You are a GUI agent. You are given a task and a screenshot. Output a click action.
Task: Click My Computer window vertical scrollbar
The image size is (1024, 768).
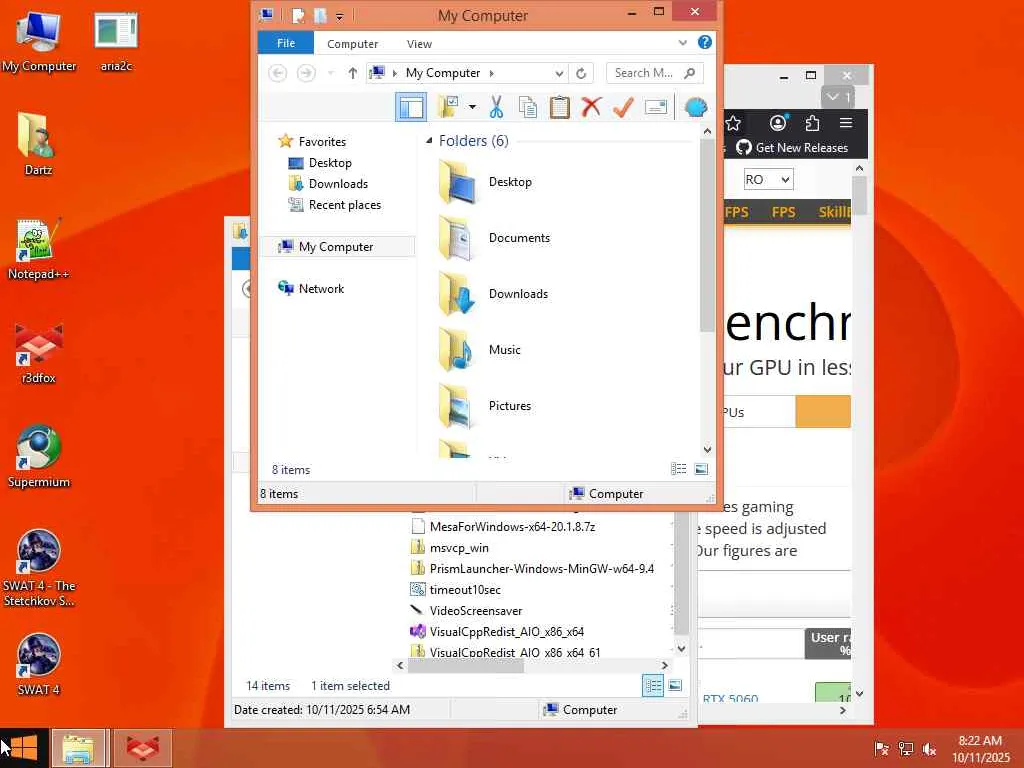tap(707, 235)
